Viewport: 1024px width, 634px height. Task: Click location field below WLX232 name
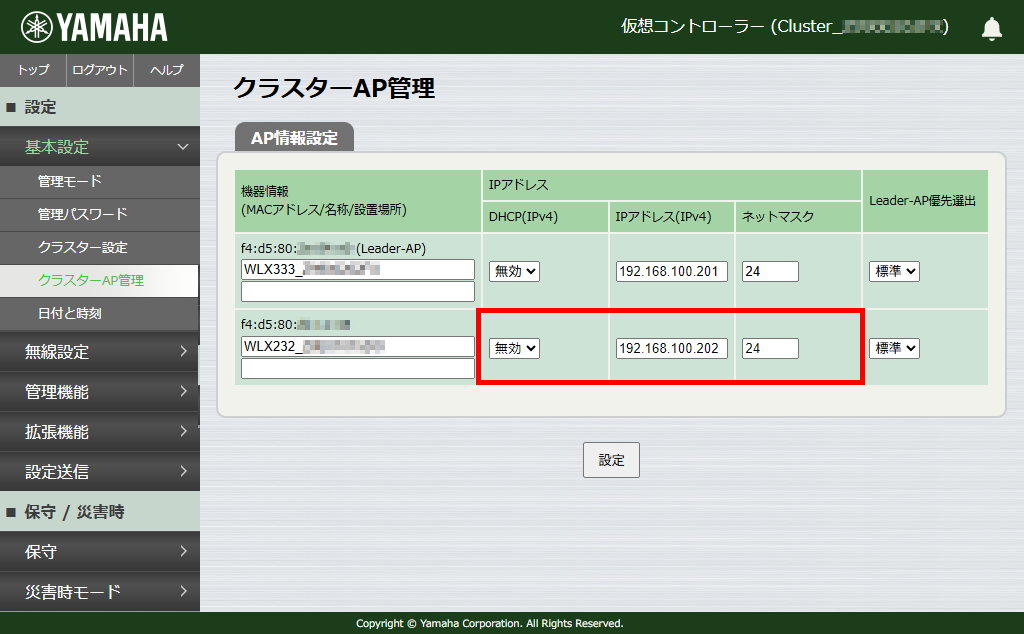[358, 368]
